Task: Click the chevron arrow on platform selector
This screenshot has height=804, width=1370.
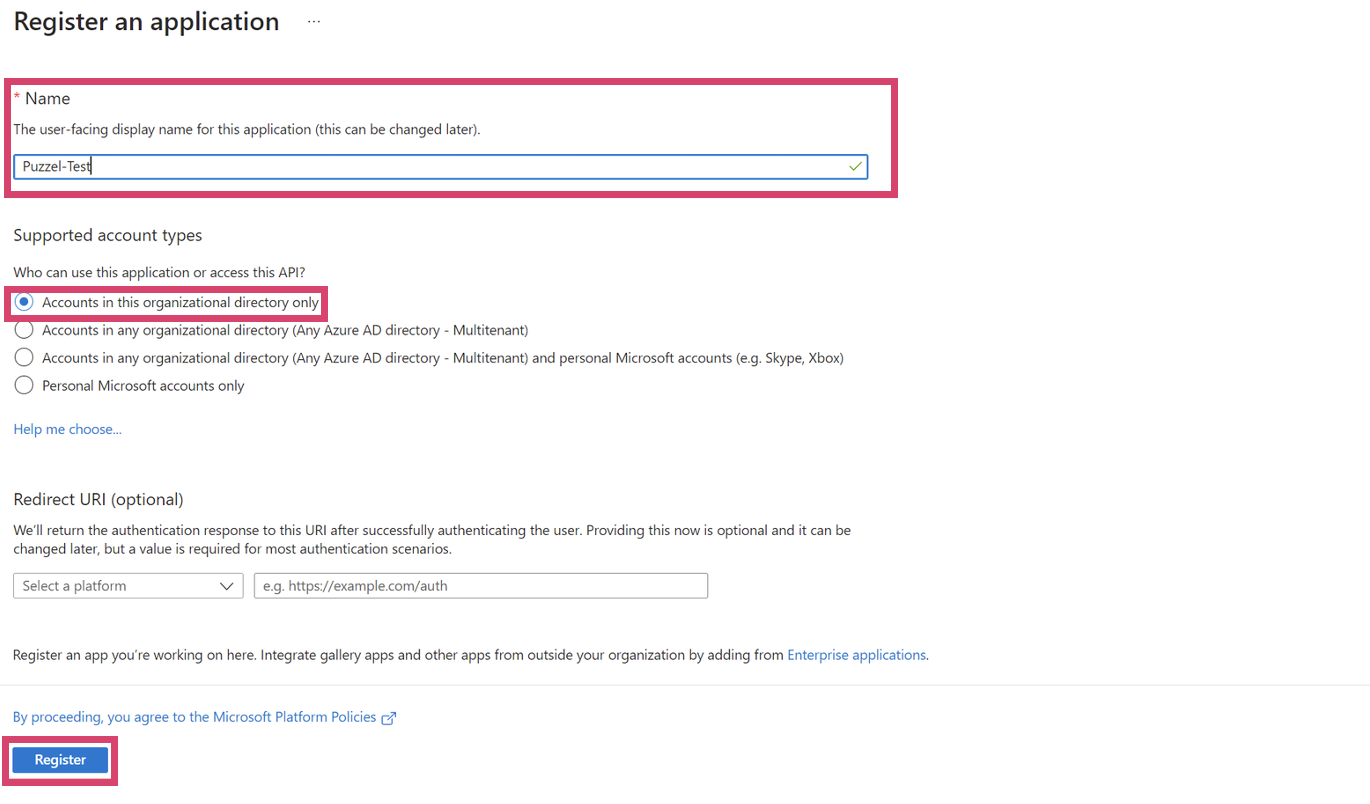Action: pyautogui.click(x=226, y=586)
